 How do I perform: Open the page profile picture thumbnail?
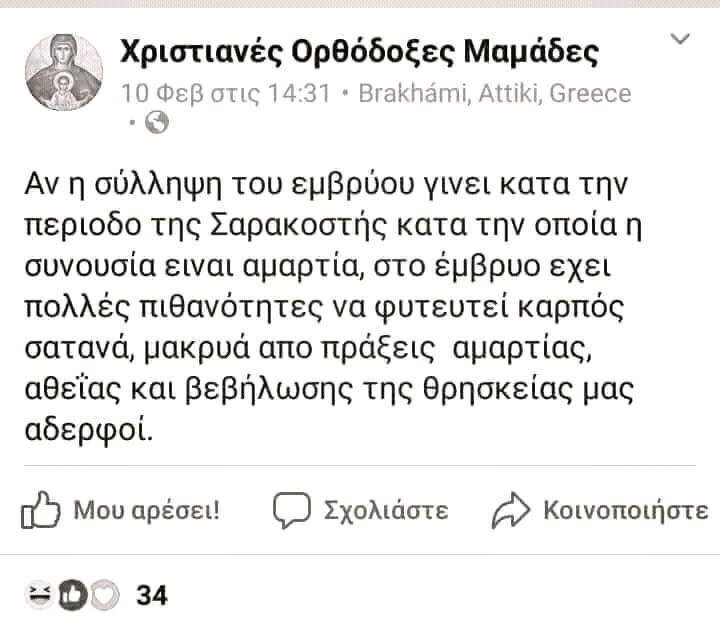tap(64, 72)
